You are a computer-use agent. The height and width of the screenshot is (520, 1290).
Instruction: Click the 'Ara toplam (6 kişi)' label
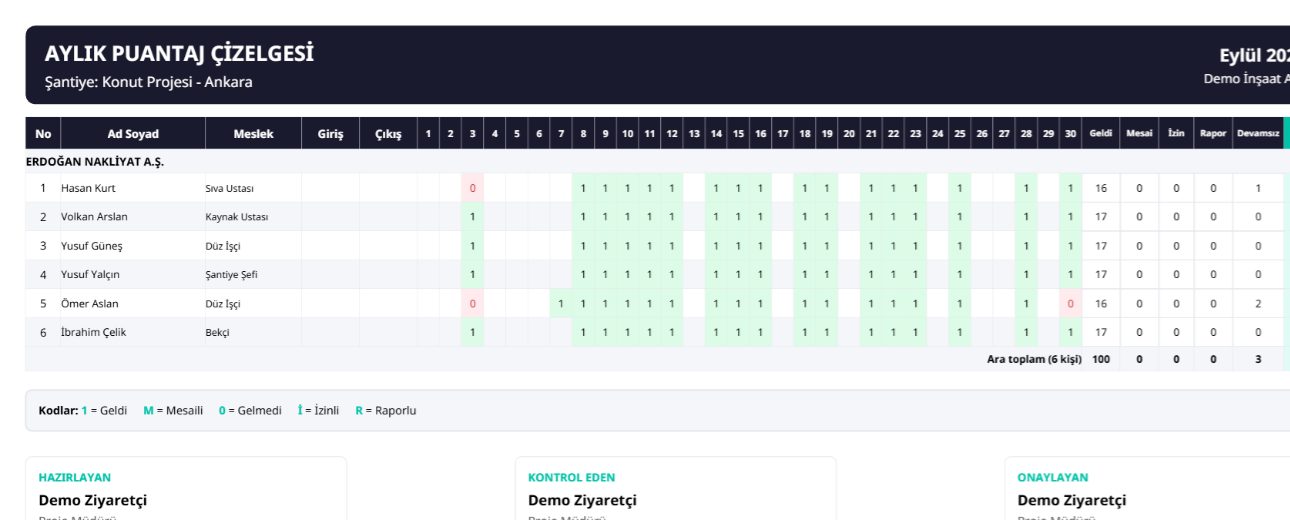click(1034, 358)
